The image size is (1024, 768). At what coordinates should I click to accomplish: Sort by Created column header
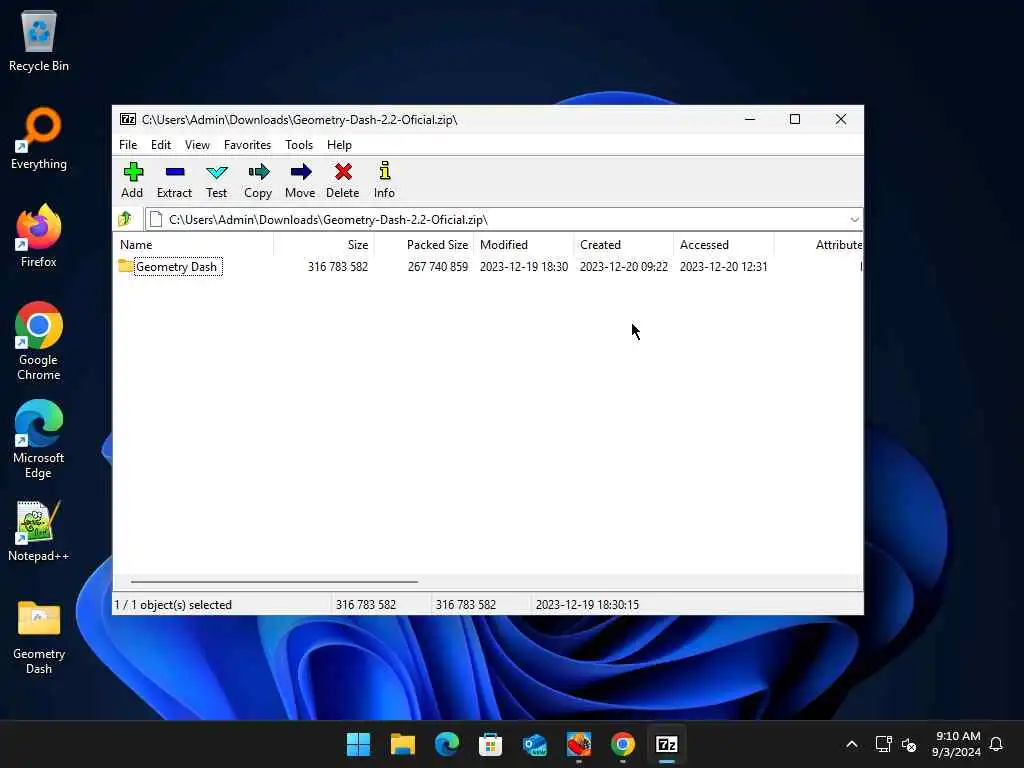624,245
